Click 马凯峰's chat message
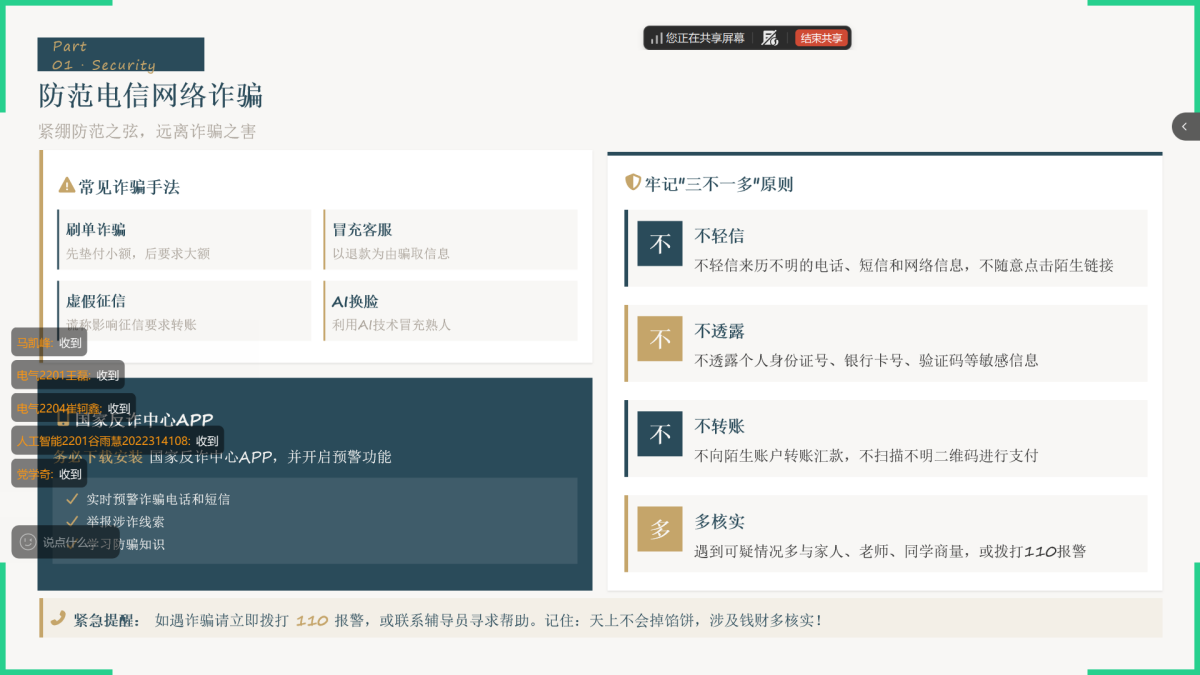 (49, 342)
